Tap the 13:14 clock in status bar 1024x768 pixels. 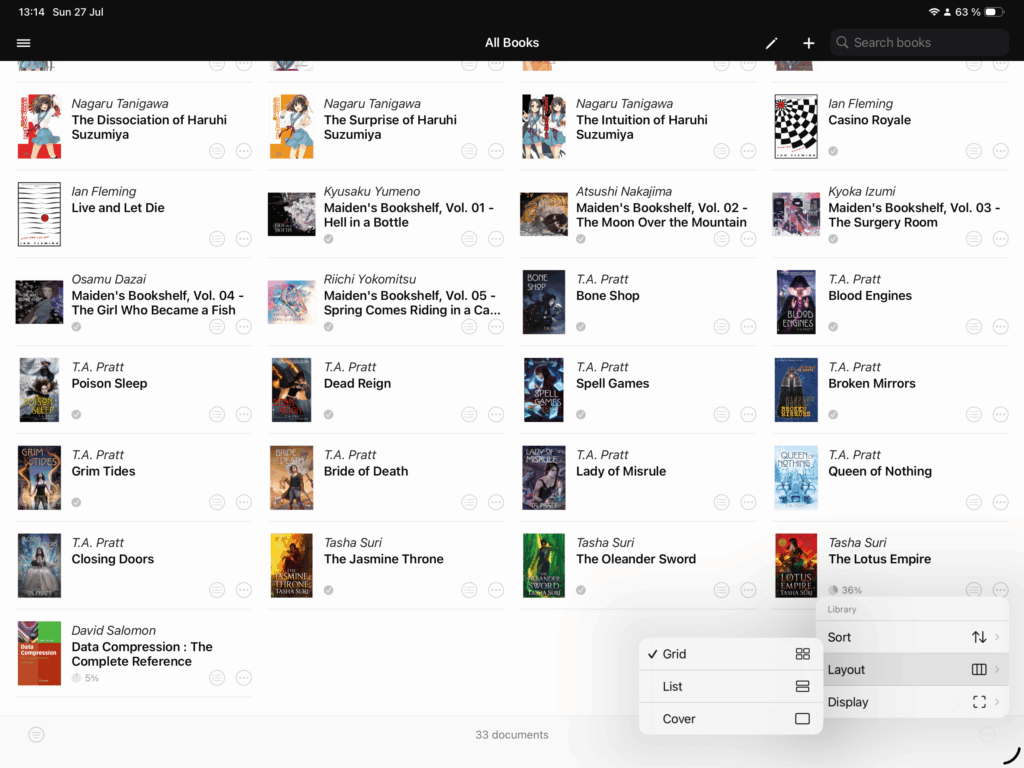[x=31, y=12]
